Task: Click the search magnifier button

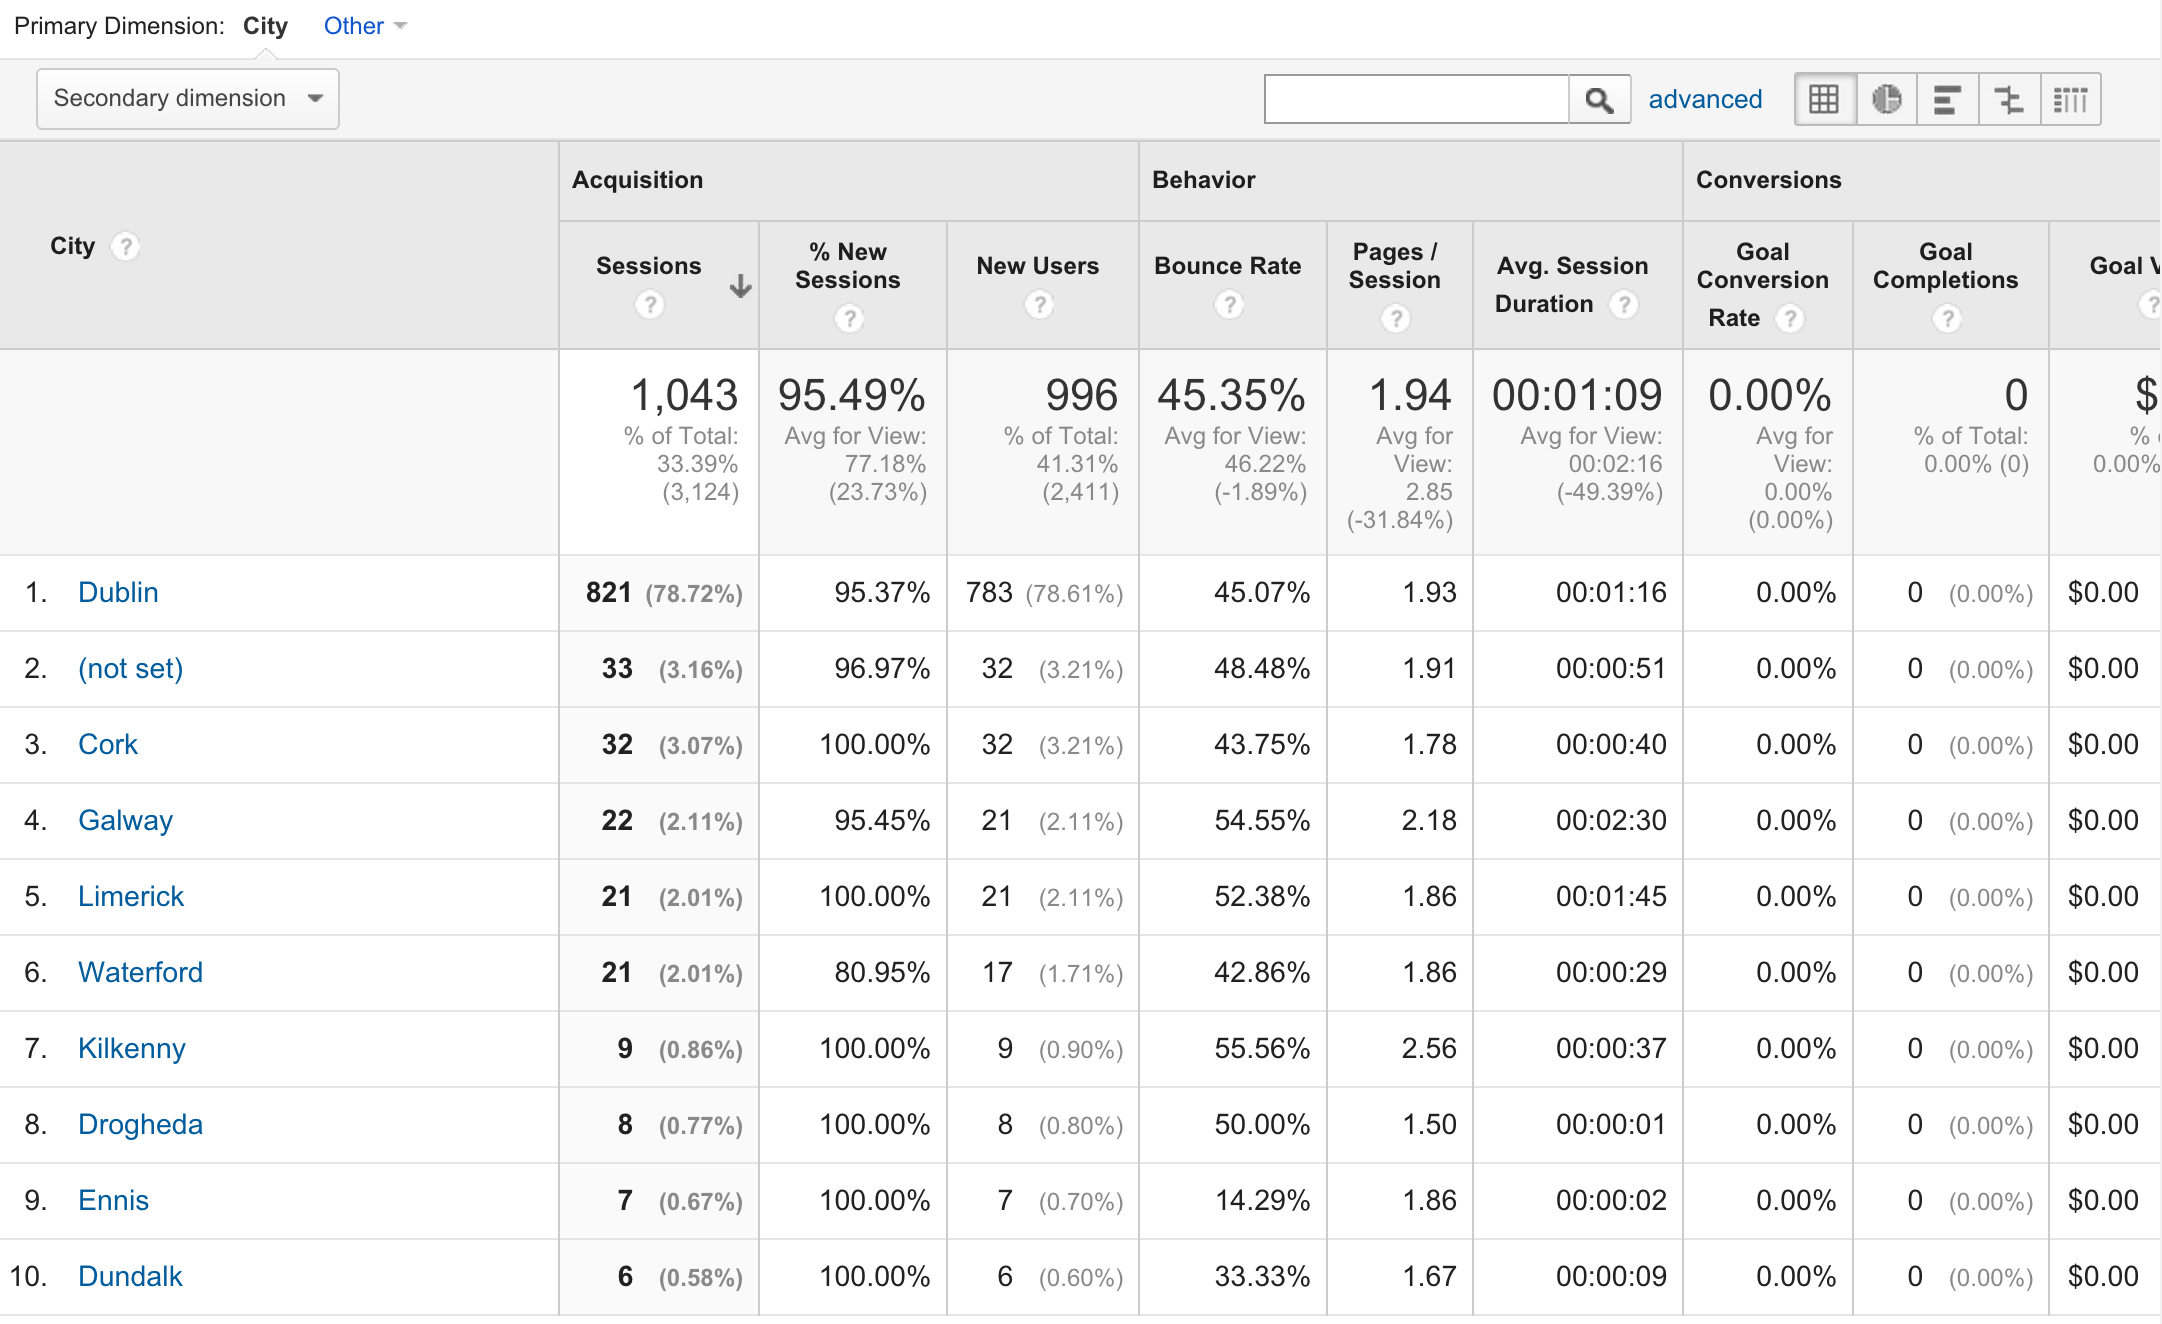Action: (x=1599, y=99)
